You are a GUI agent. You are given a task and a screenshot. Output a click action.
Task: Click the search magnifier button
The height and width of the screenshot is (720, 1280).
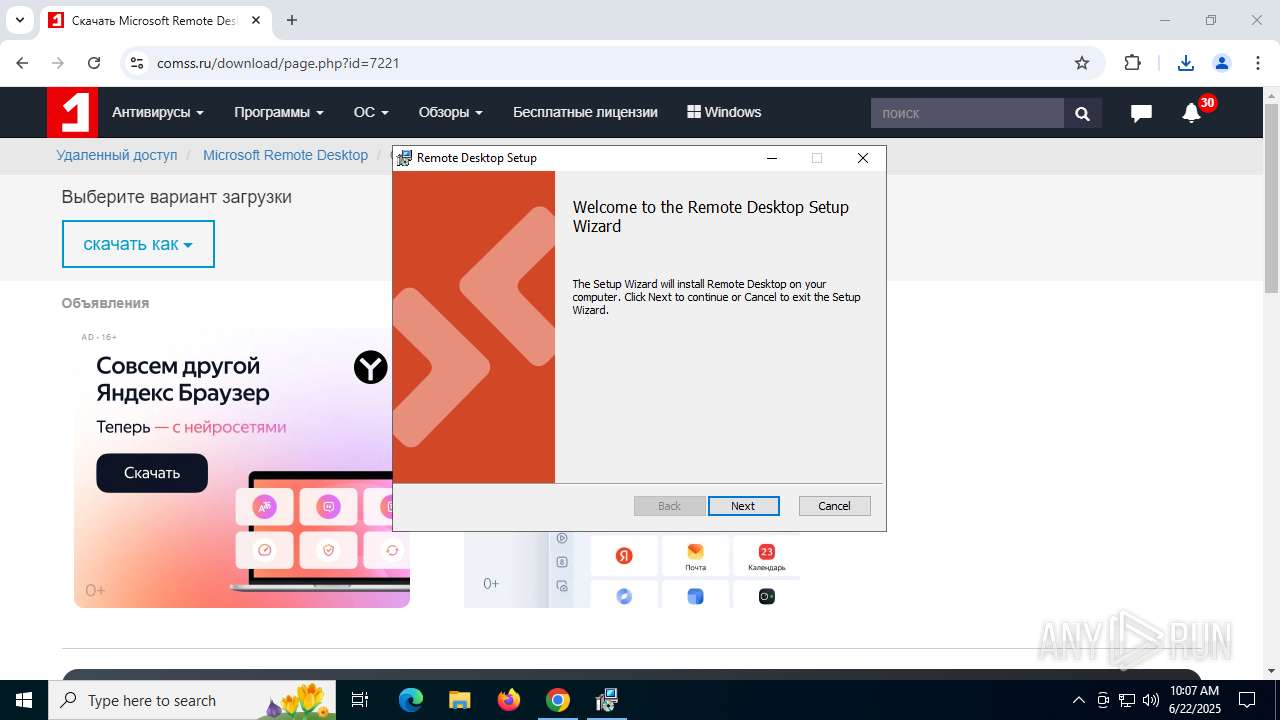click(x=1082, y=113)
